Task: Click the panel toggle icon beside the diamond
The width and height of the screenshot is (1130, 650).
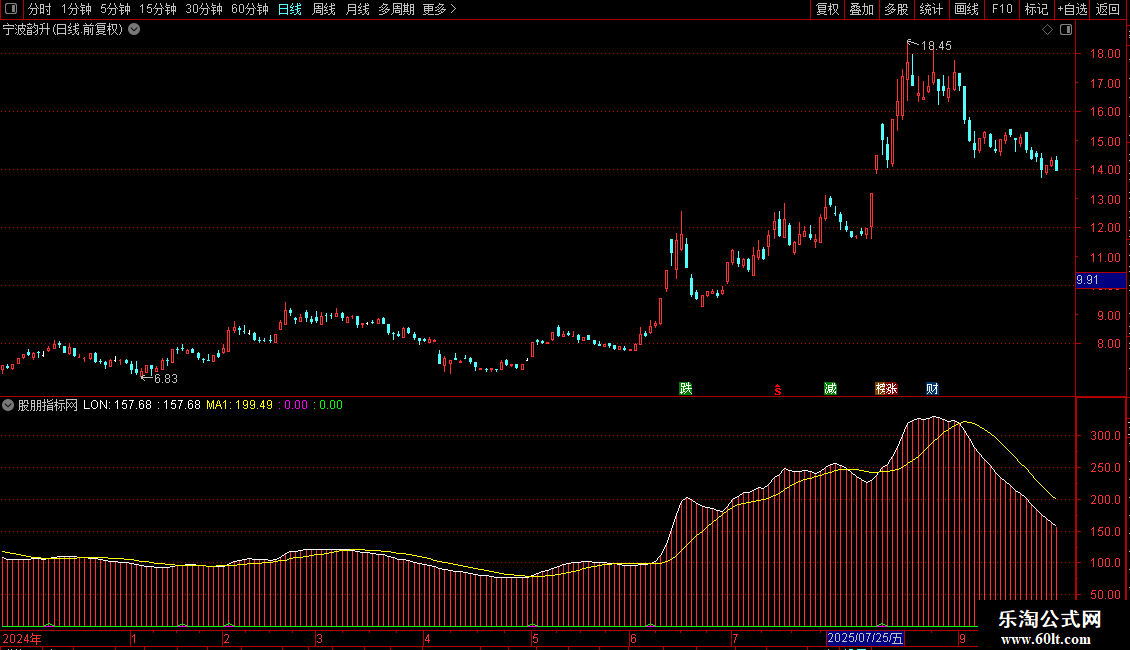Action: click(1064, 30)
